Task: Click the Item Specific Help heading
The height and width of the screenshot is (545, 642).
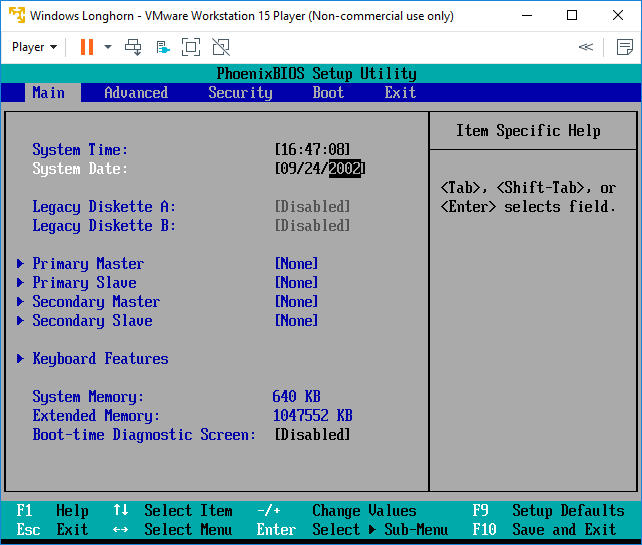Action: (528, 131)
